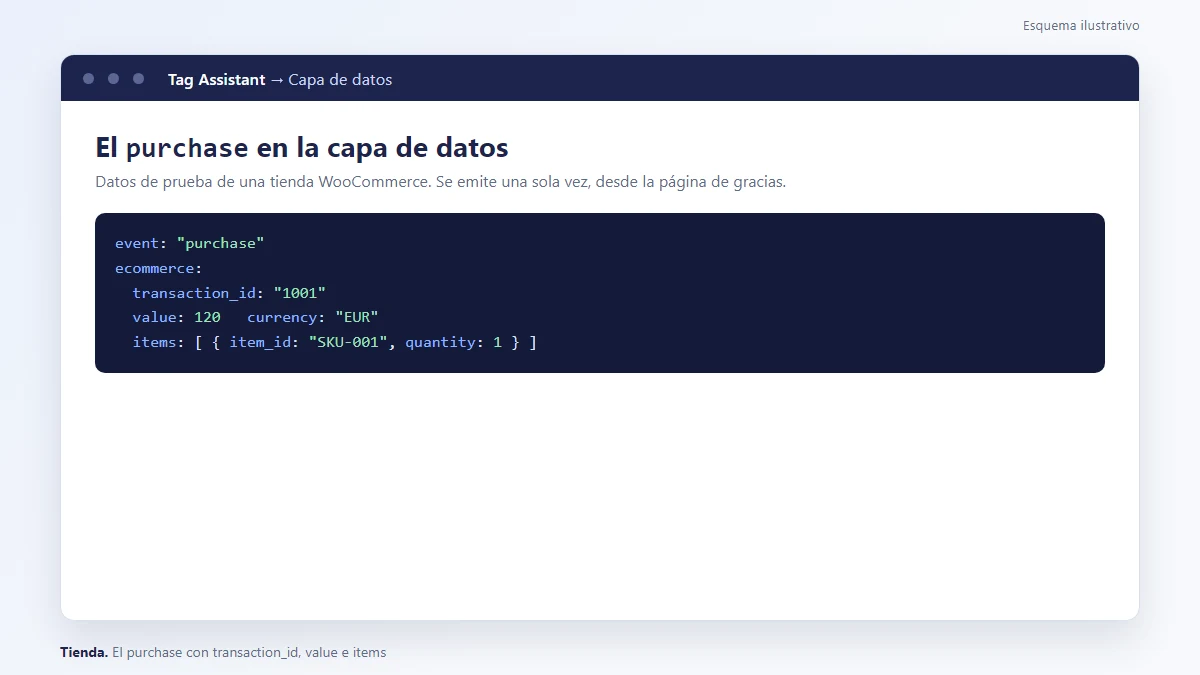Click the subtitle about 'tienda WooCommerce'

pyautogui.click(x=440, y=182)
